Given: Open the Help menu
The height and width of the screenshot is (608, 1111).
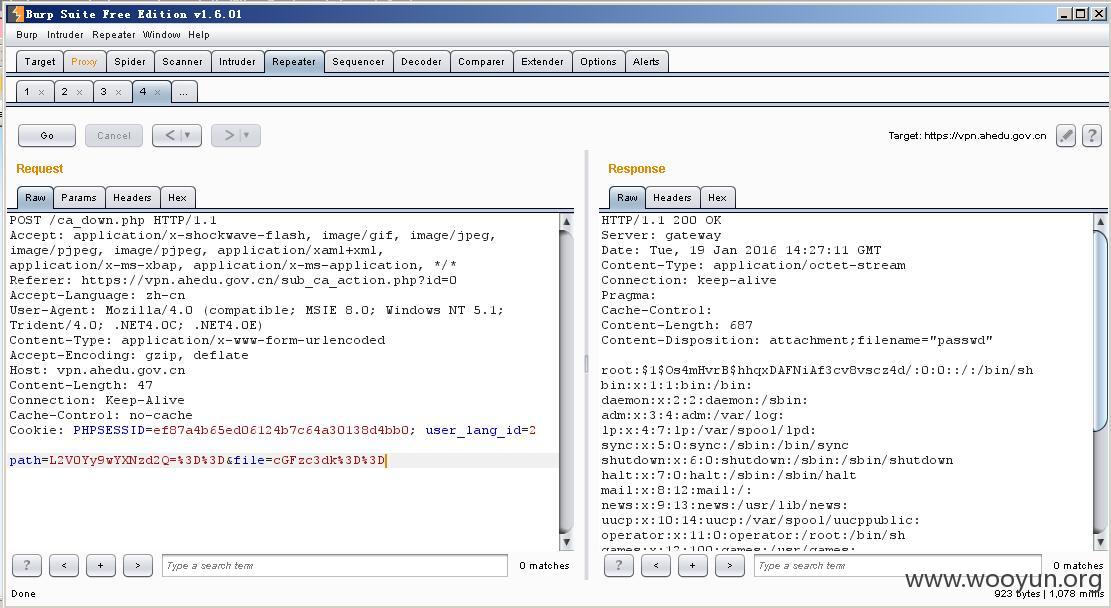Looking at the screenshot, I should click(x=198, y=35).
